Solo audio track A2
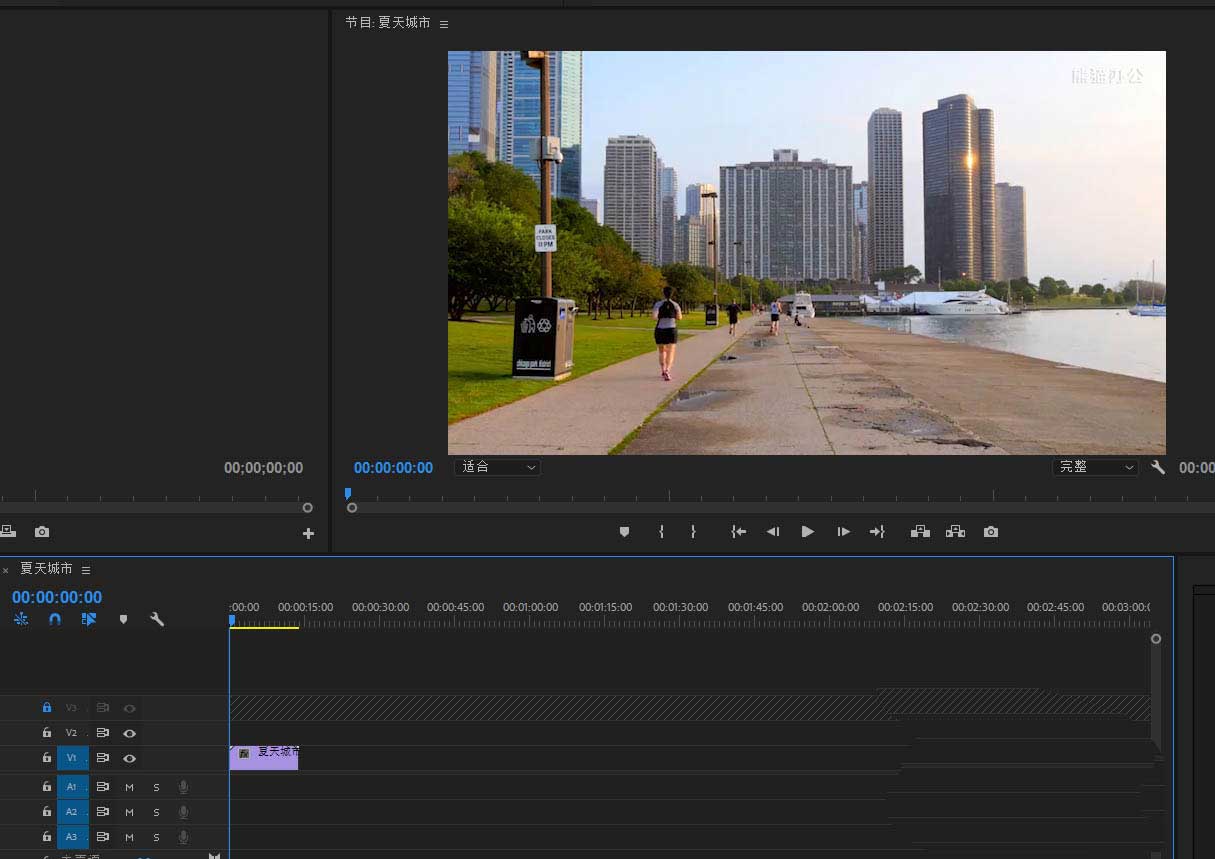 [x=156, y=812]
